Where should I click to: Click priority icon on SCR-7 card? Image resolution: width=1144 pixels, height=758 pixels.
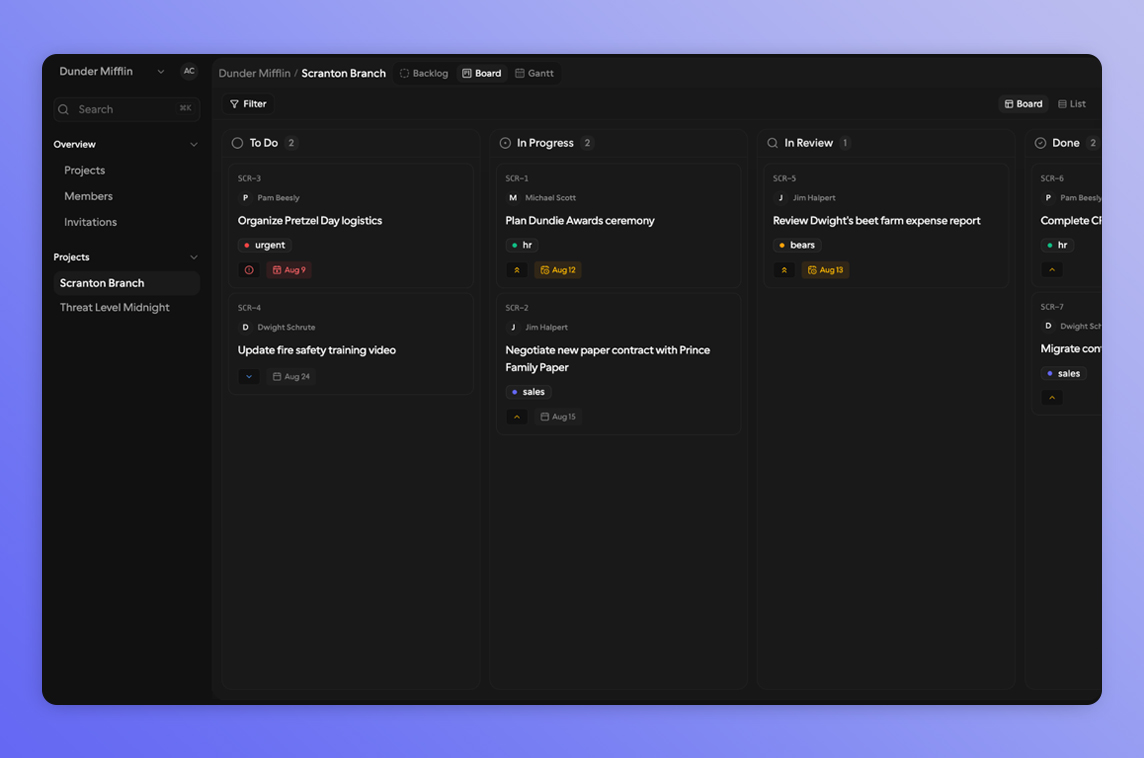coord(1052,398)
